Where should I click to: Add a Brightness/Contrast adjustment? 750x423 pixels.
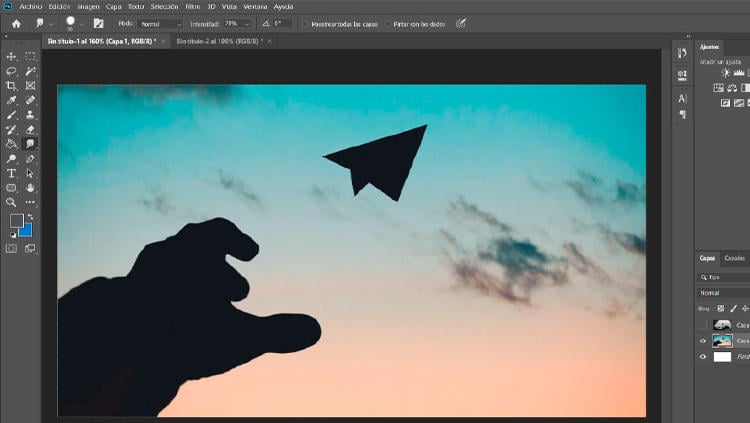tap(726, 73)
